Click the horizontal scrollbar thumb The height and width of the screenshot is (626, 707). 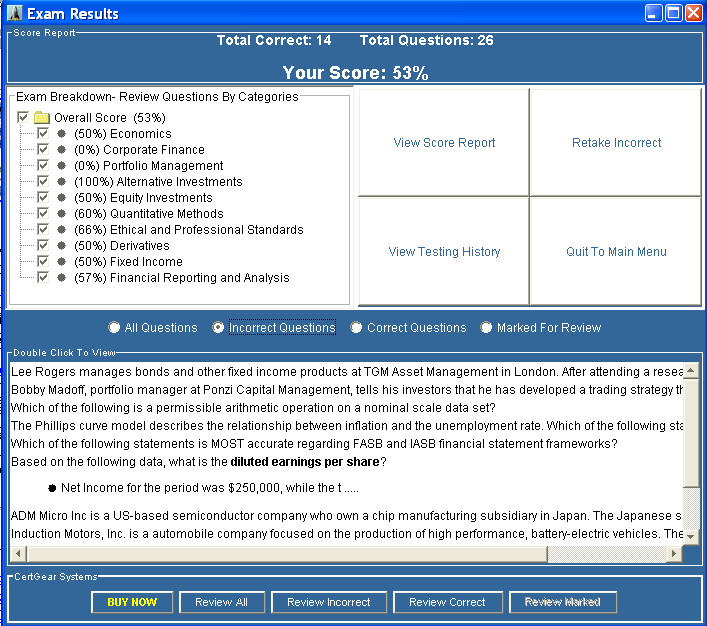click(x=287, y=553)
